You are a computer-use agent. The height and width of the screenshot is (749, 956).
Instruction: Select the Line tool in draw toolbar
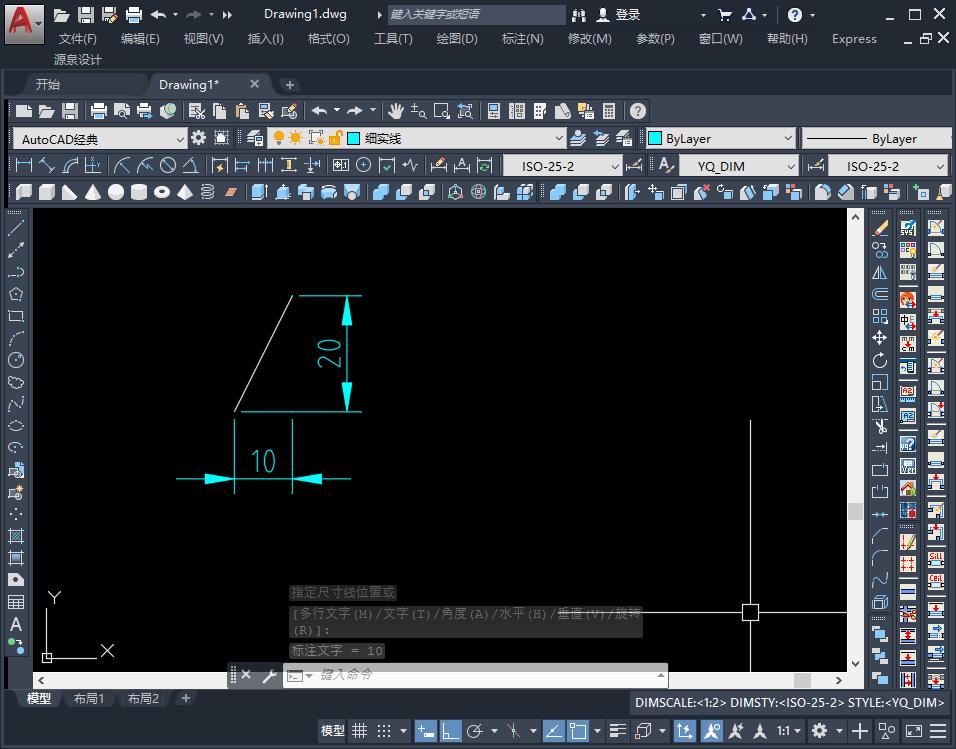click(x=16, y=228)
